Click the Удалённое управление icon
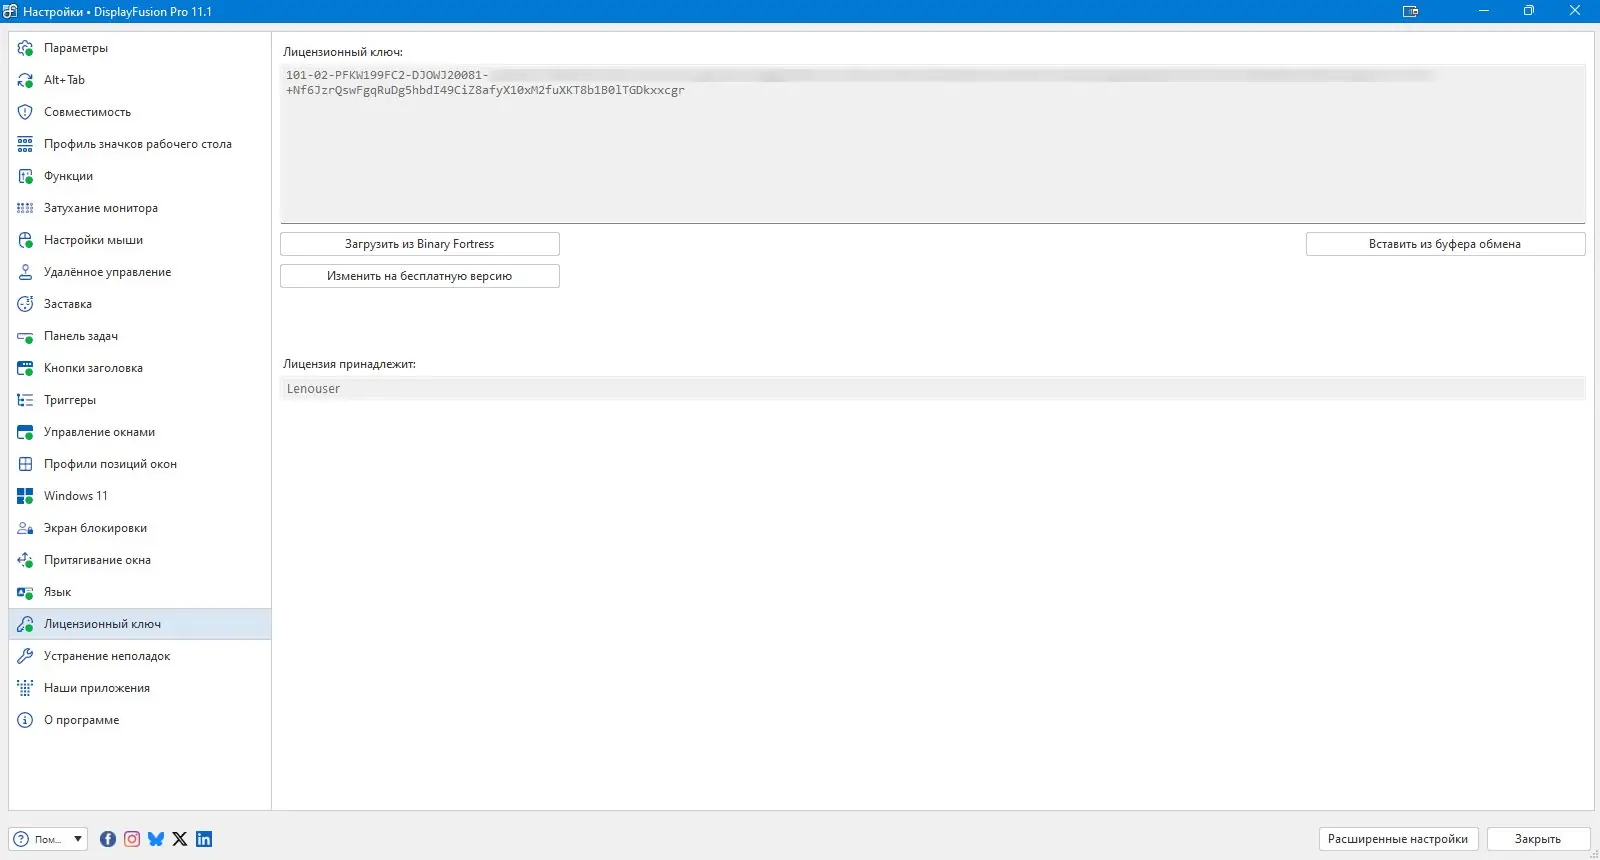1600x860 pixels. 25,272
